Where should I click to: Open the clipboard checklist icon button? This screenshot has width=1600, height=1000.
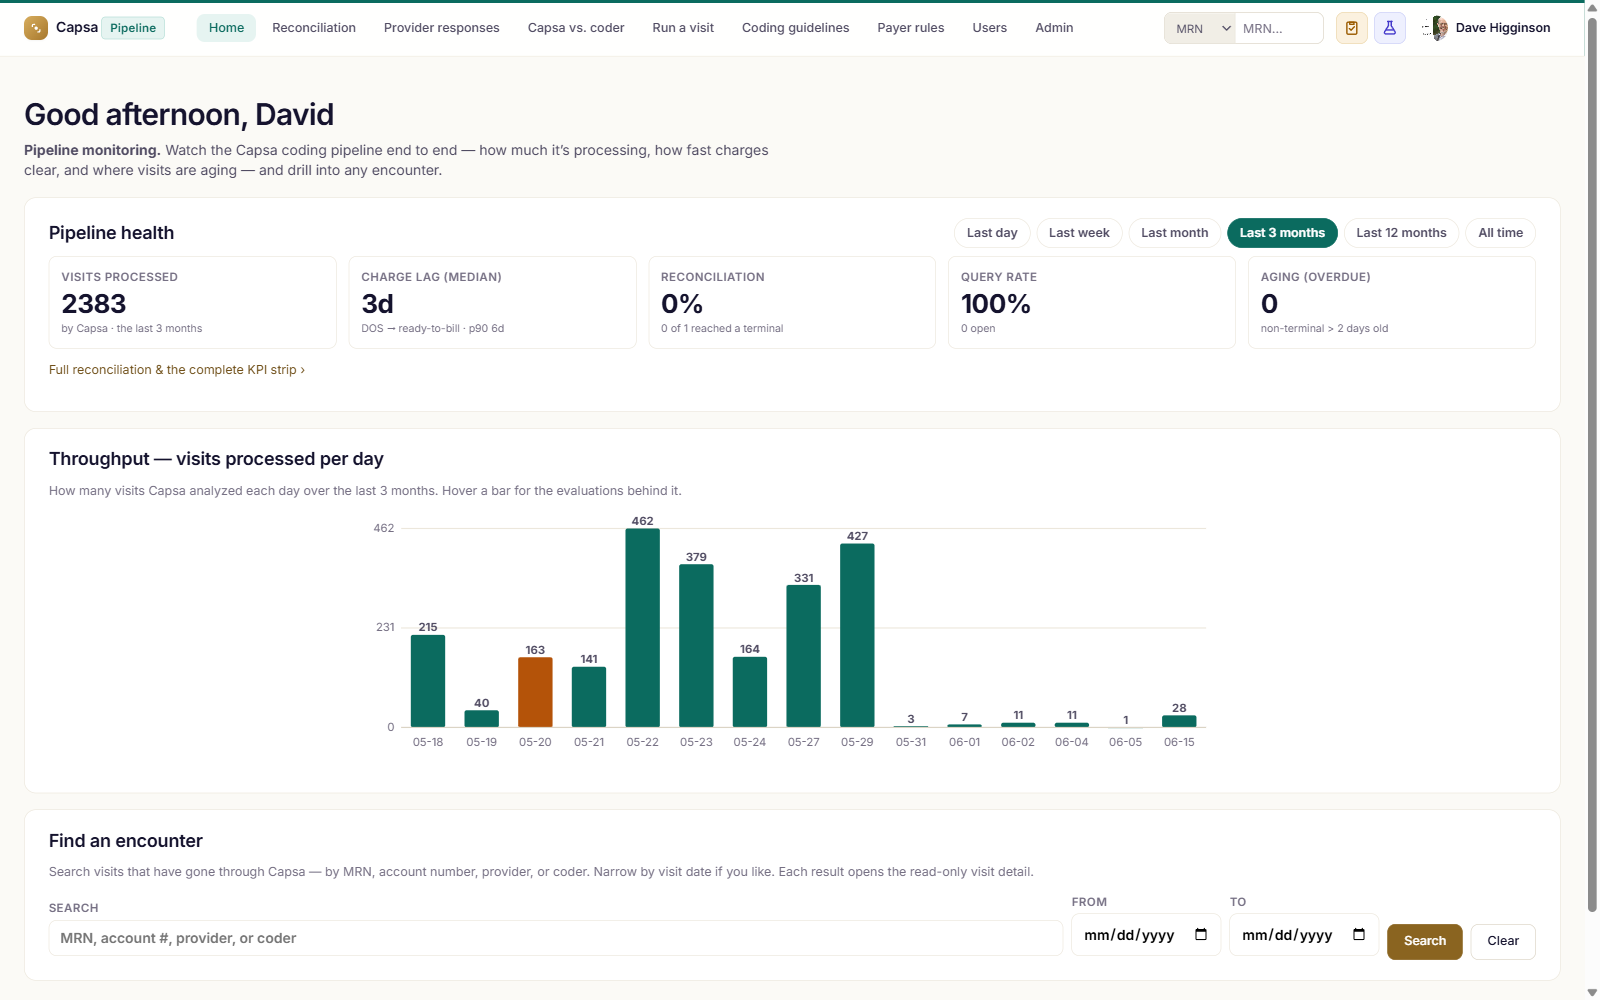point(1352,28)
